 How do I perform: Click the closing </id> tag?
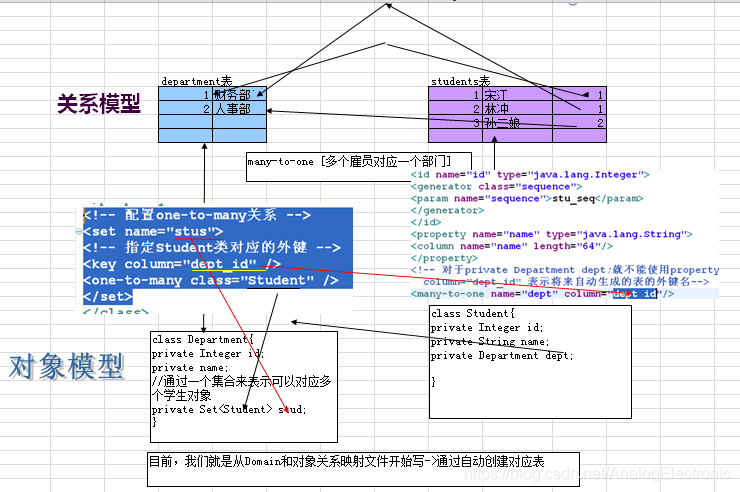point(426,222)
